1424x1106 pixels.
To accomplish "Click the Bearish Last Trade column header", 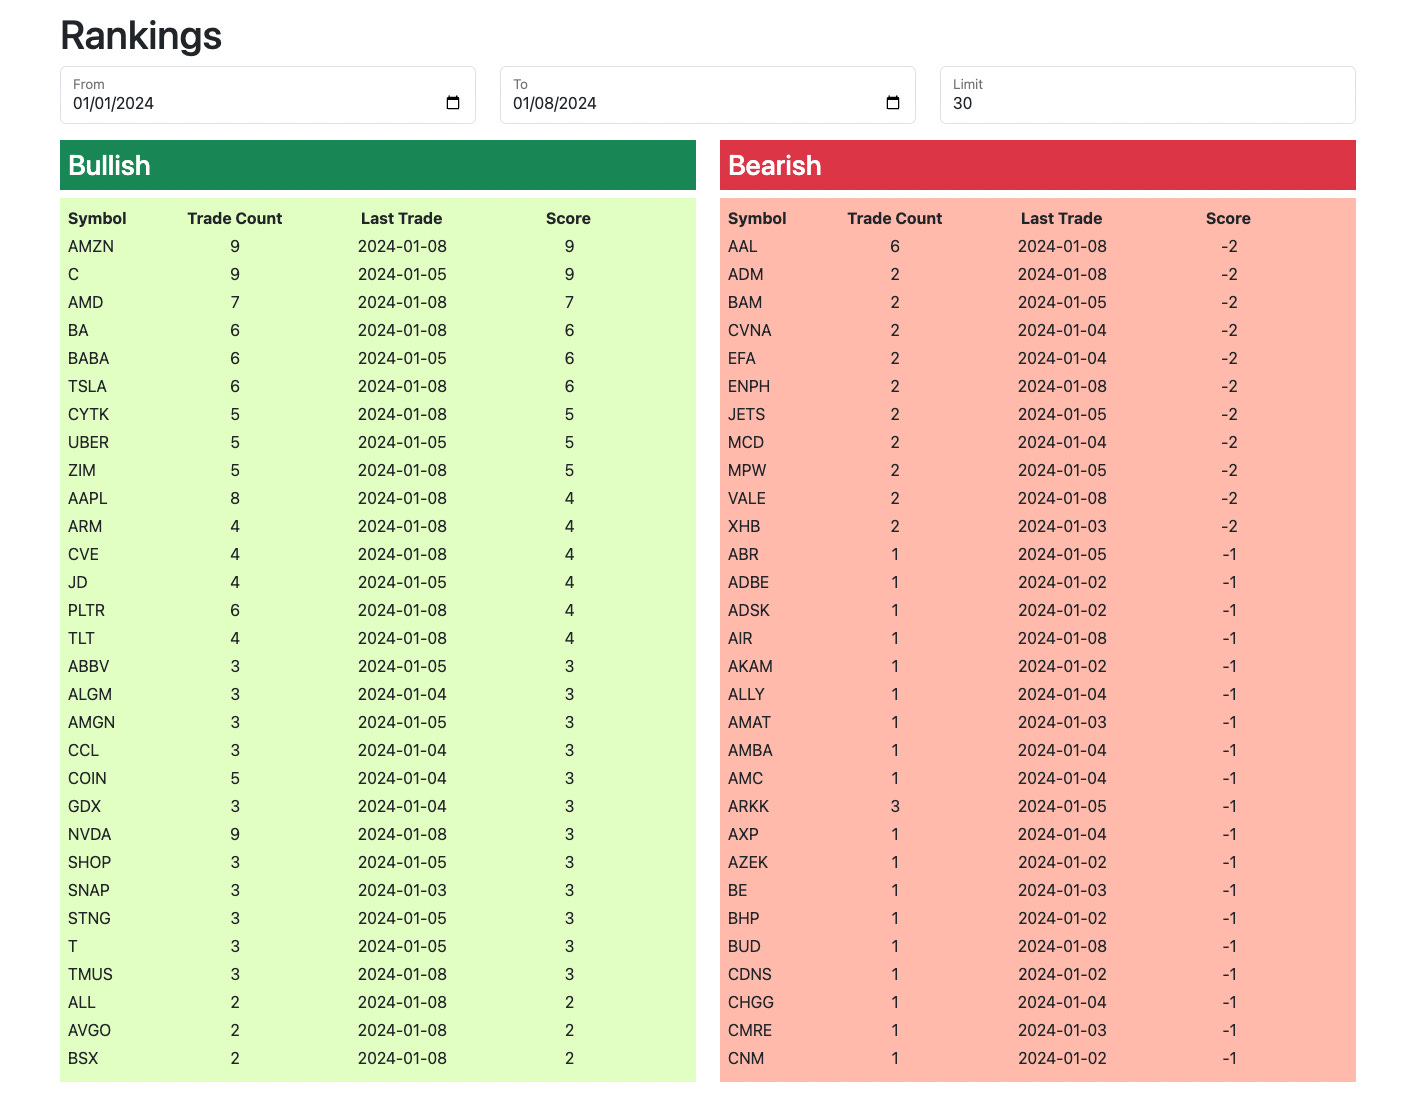I will (x=1062, y=218).
